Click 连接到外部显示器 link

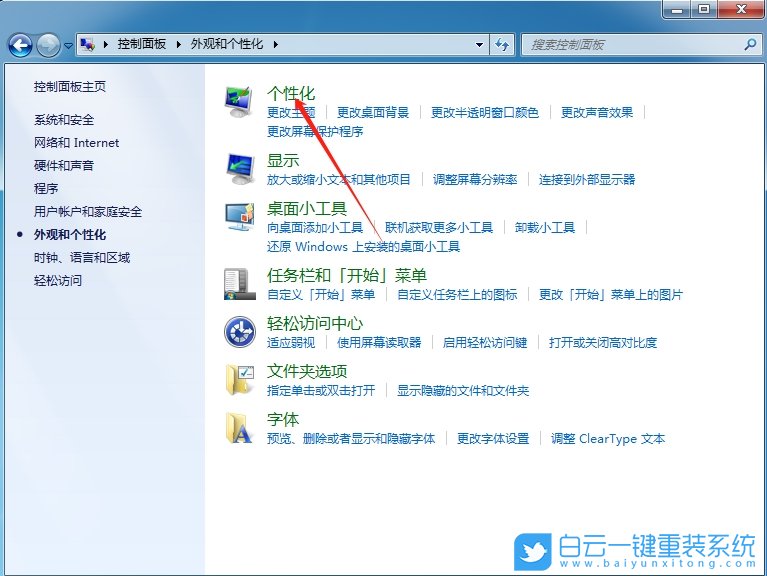587,179
